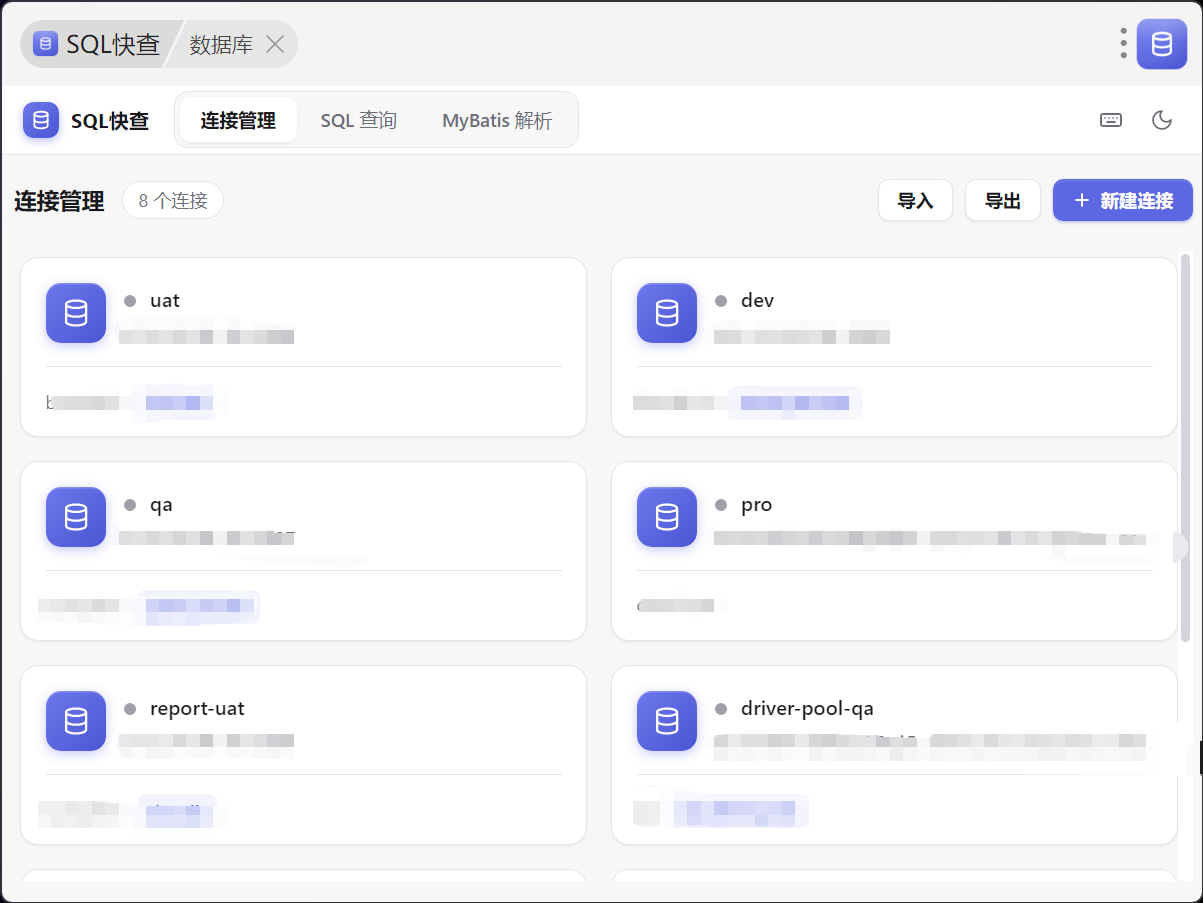Screen dimensions: 1203x903
Task: Click the status dot beside dev
Action: tap(721, 300)
